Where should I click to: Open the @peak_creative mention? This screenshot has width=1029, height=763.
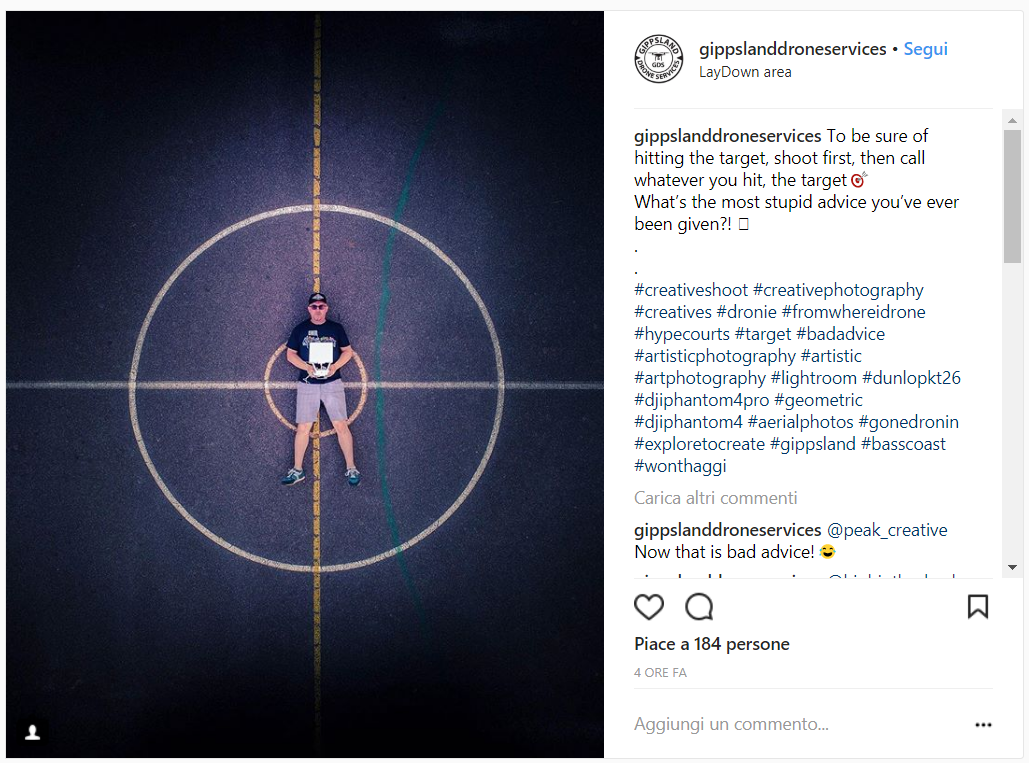pos(887,530)
